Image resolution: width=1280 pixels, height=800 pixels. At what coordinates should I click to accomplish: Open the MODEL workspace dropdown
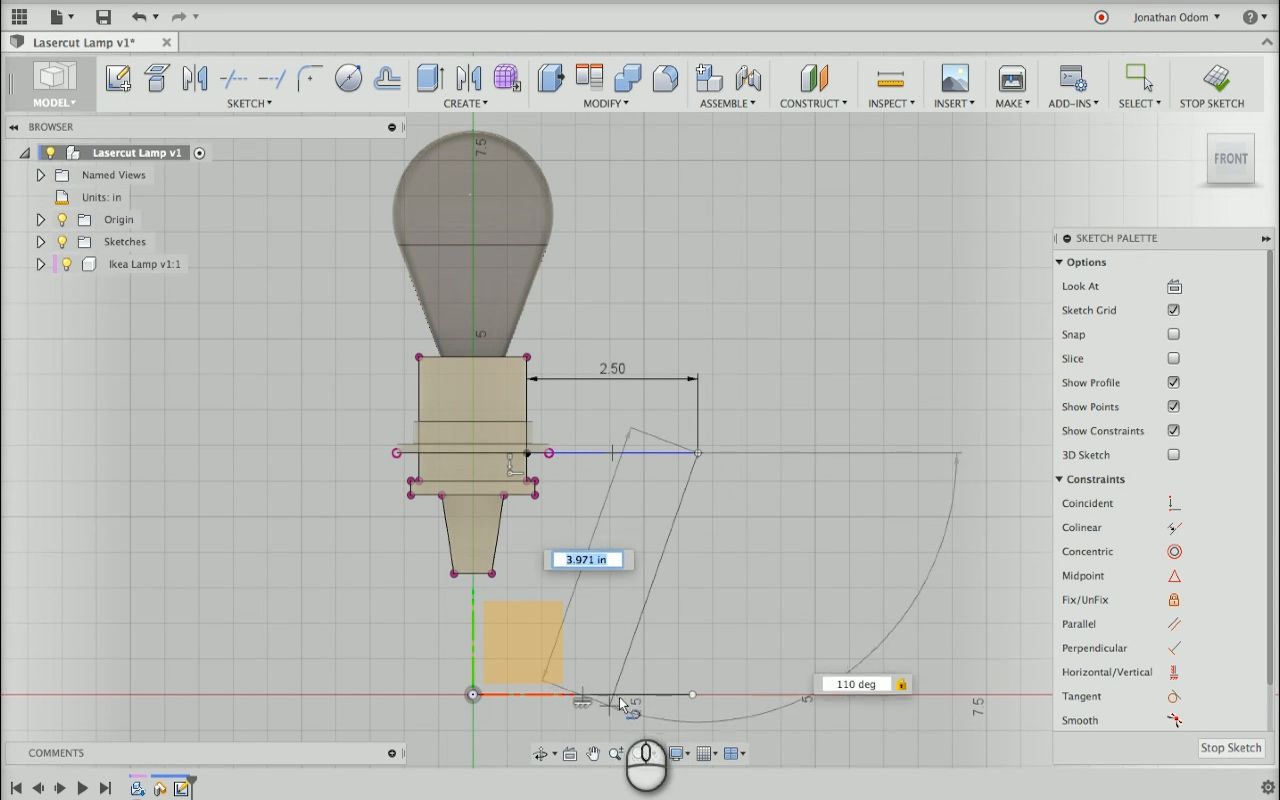(x=54, y=103)
